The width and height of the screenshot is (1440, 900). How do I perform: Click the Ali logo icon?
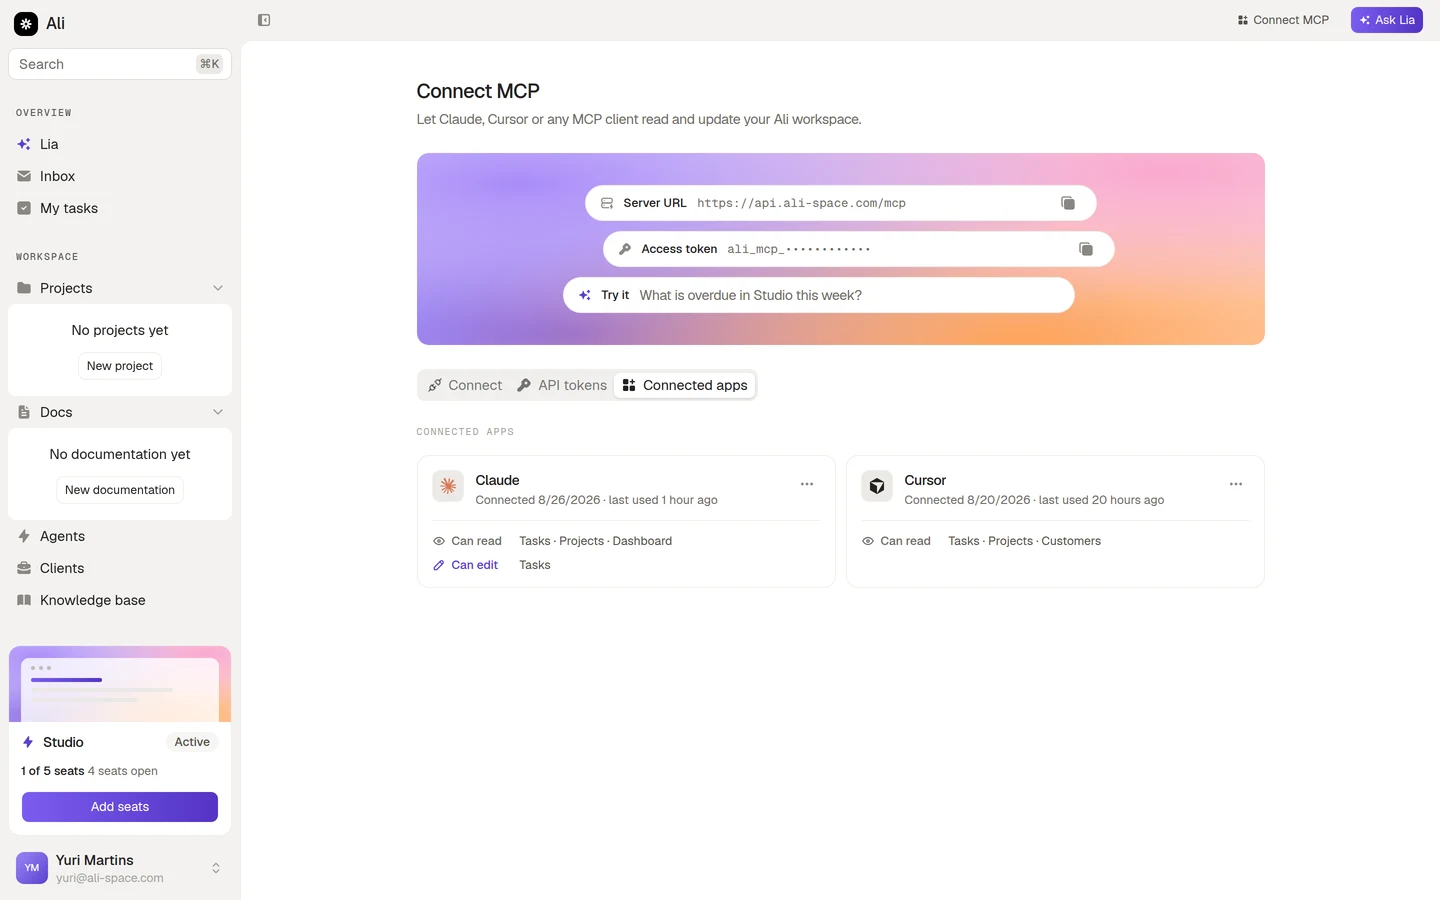point(26,23)
